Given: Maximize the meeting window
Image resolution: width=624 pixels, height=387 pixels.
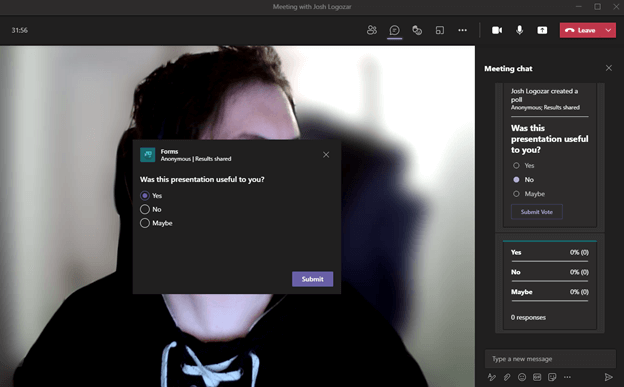Looking at the screenshot, I should pos(597,7).
